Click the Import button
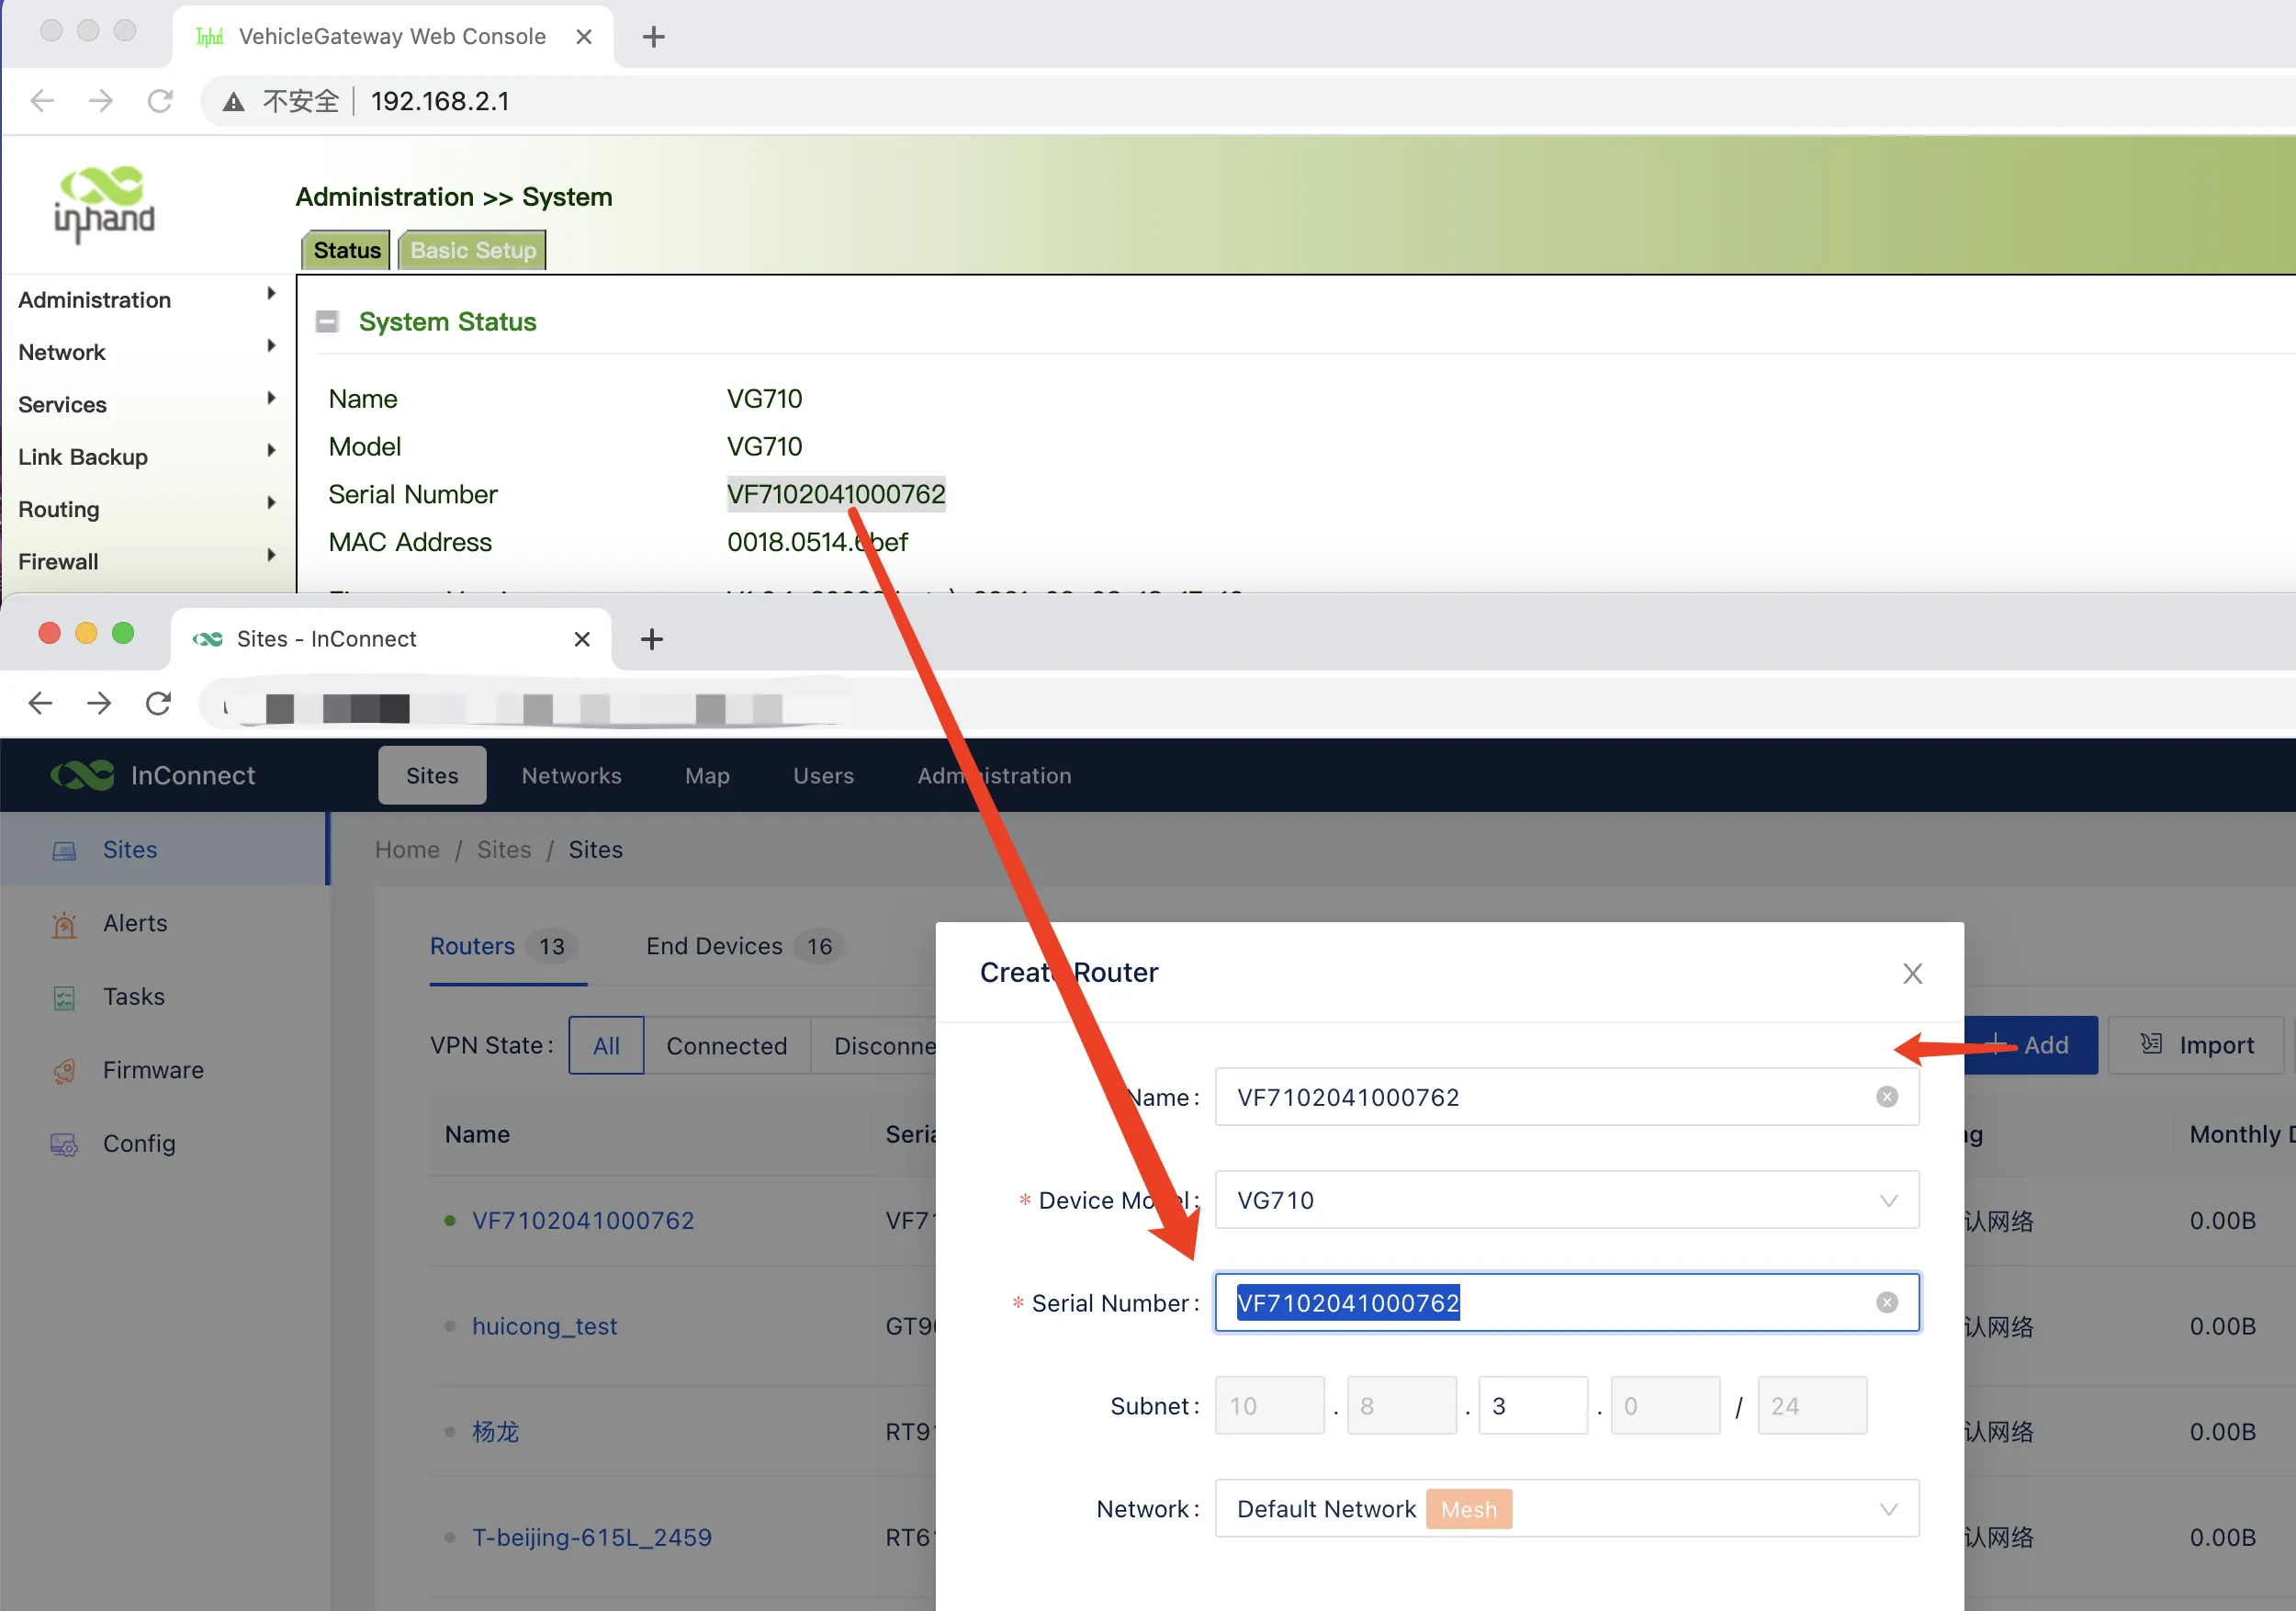 pyautogui.click(x=2196, y=1045)
